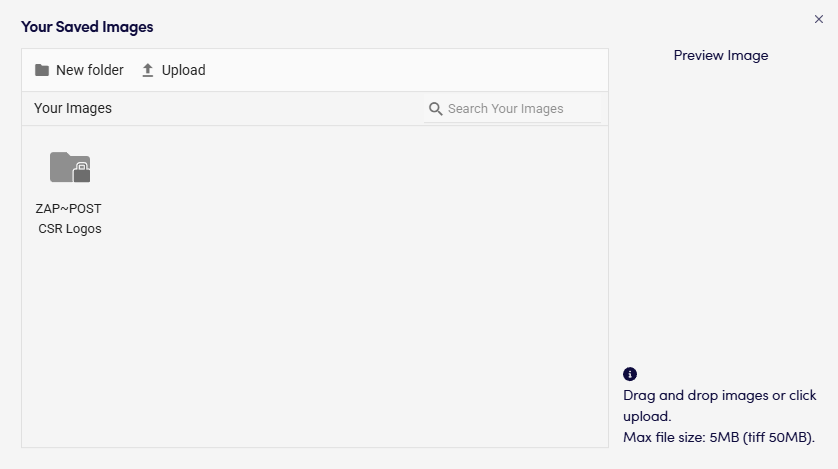838x469 pixels.
Task: Click the Your Saved Images title
Action: point(87,27)
